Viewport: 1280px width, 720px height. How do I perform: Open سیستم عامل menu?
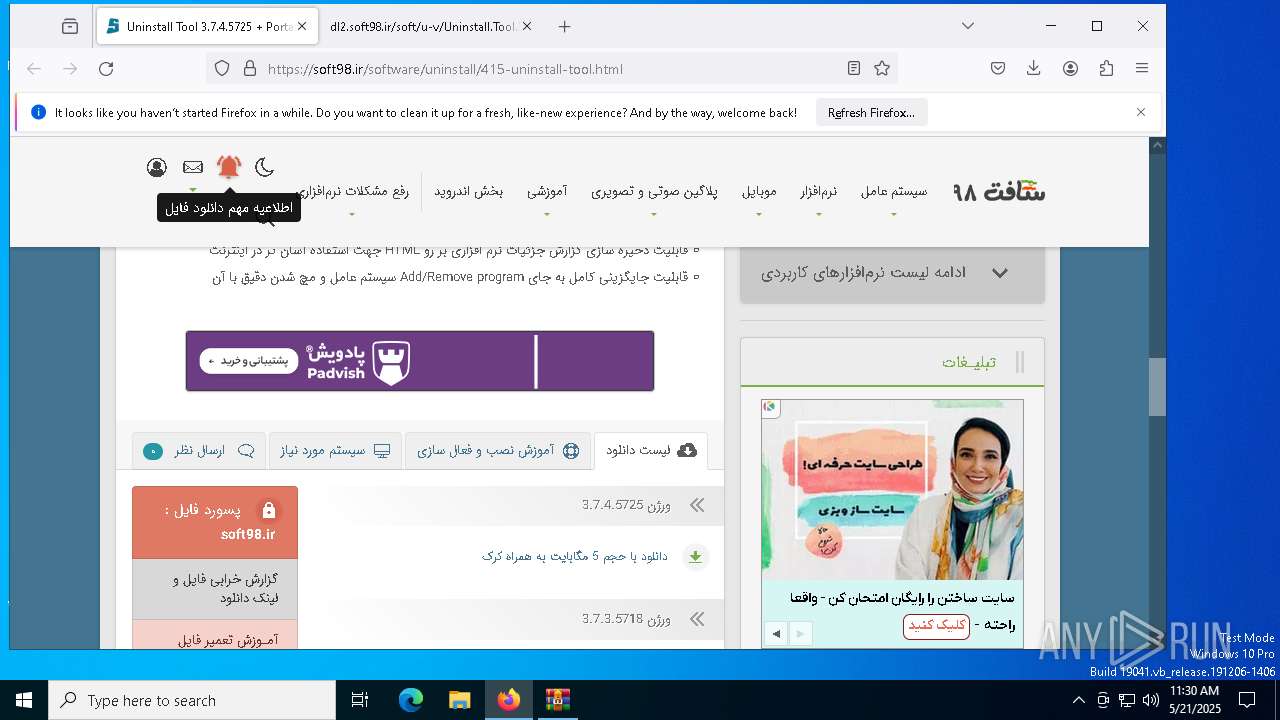click(894, 191)
